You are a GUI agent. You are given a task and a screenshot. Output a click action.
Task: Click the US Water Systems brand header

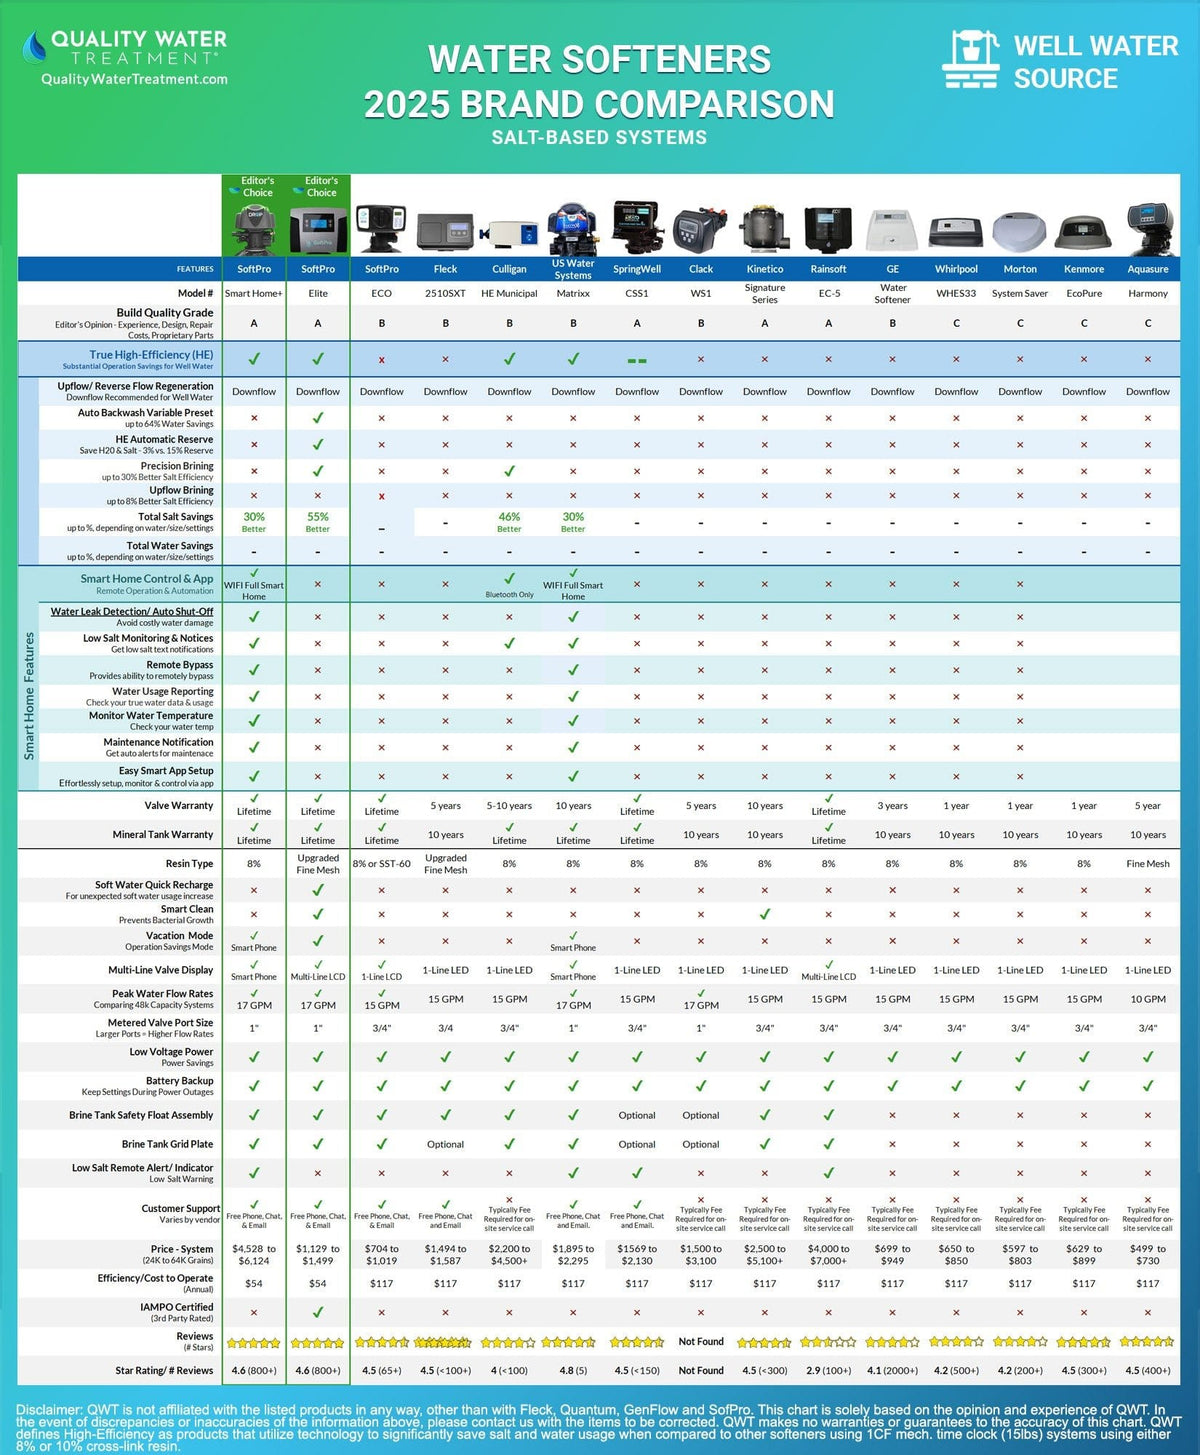[573, 269]
